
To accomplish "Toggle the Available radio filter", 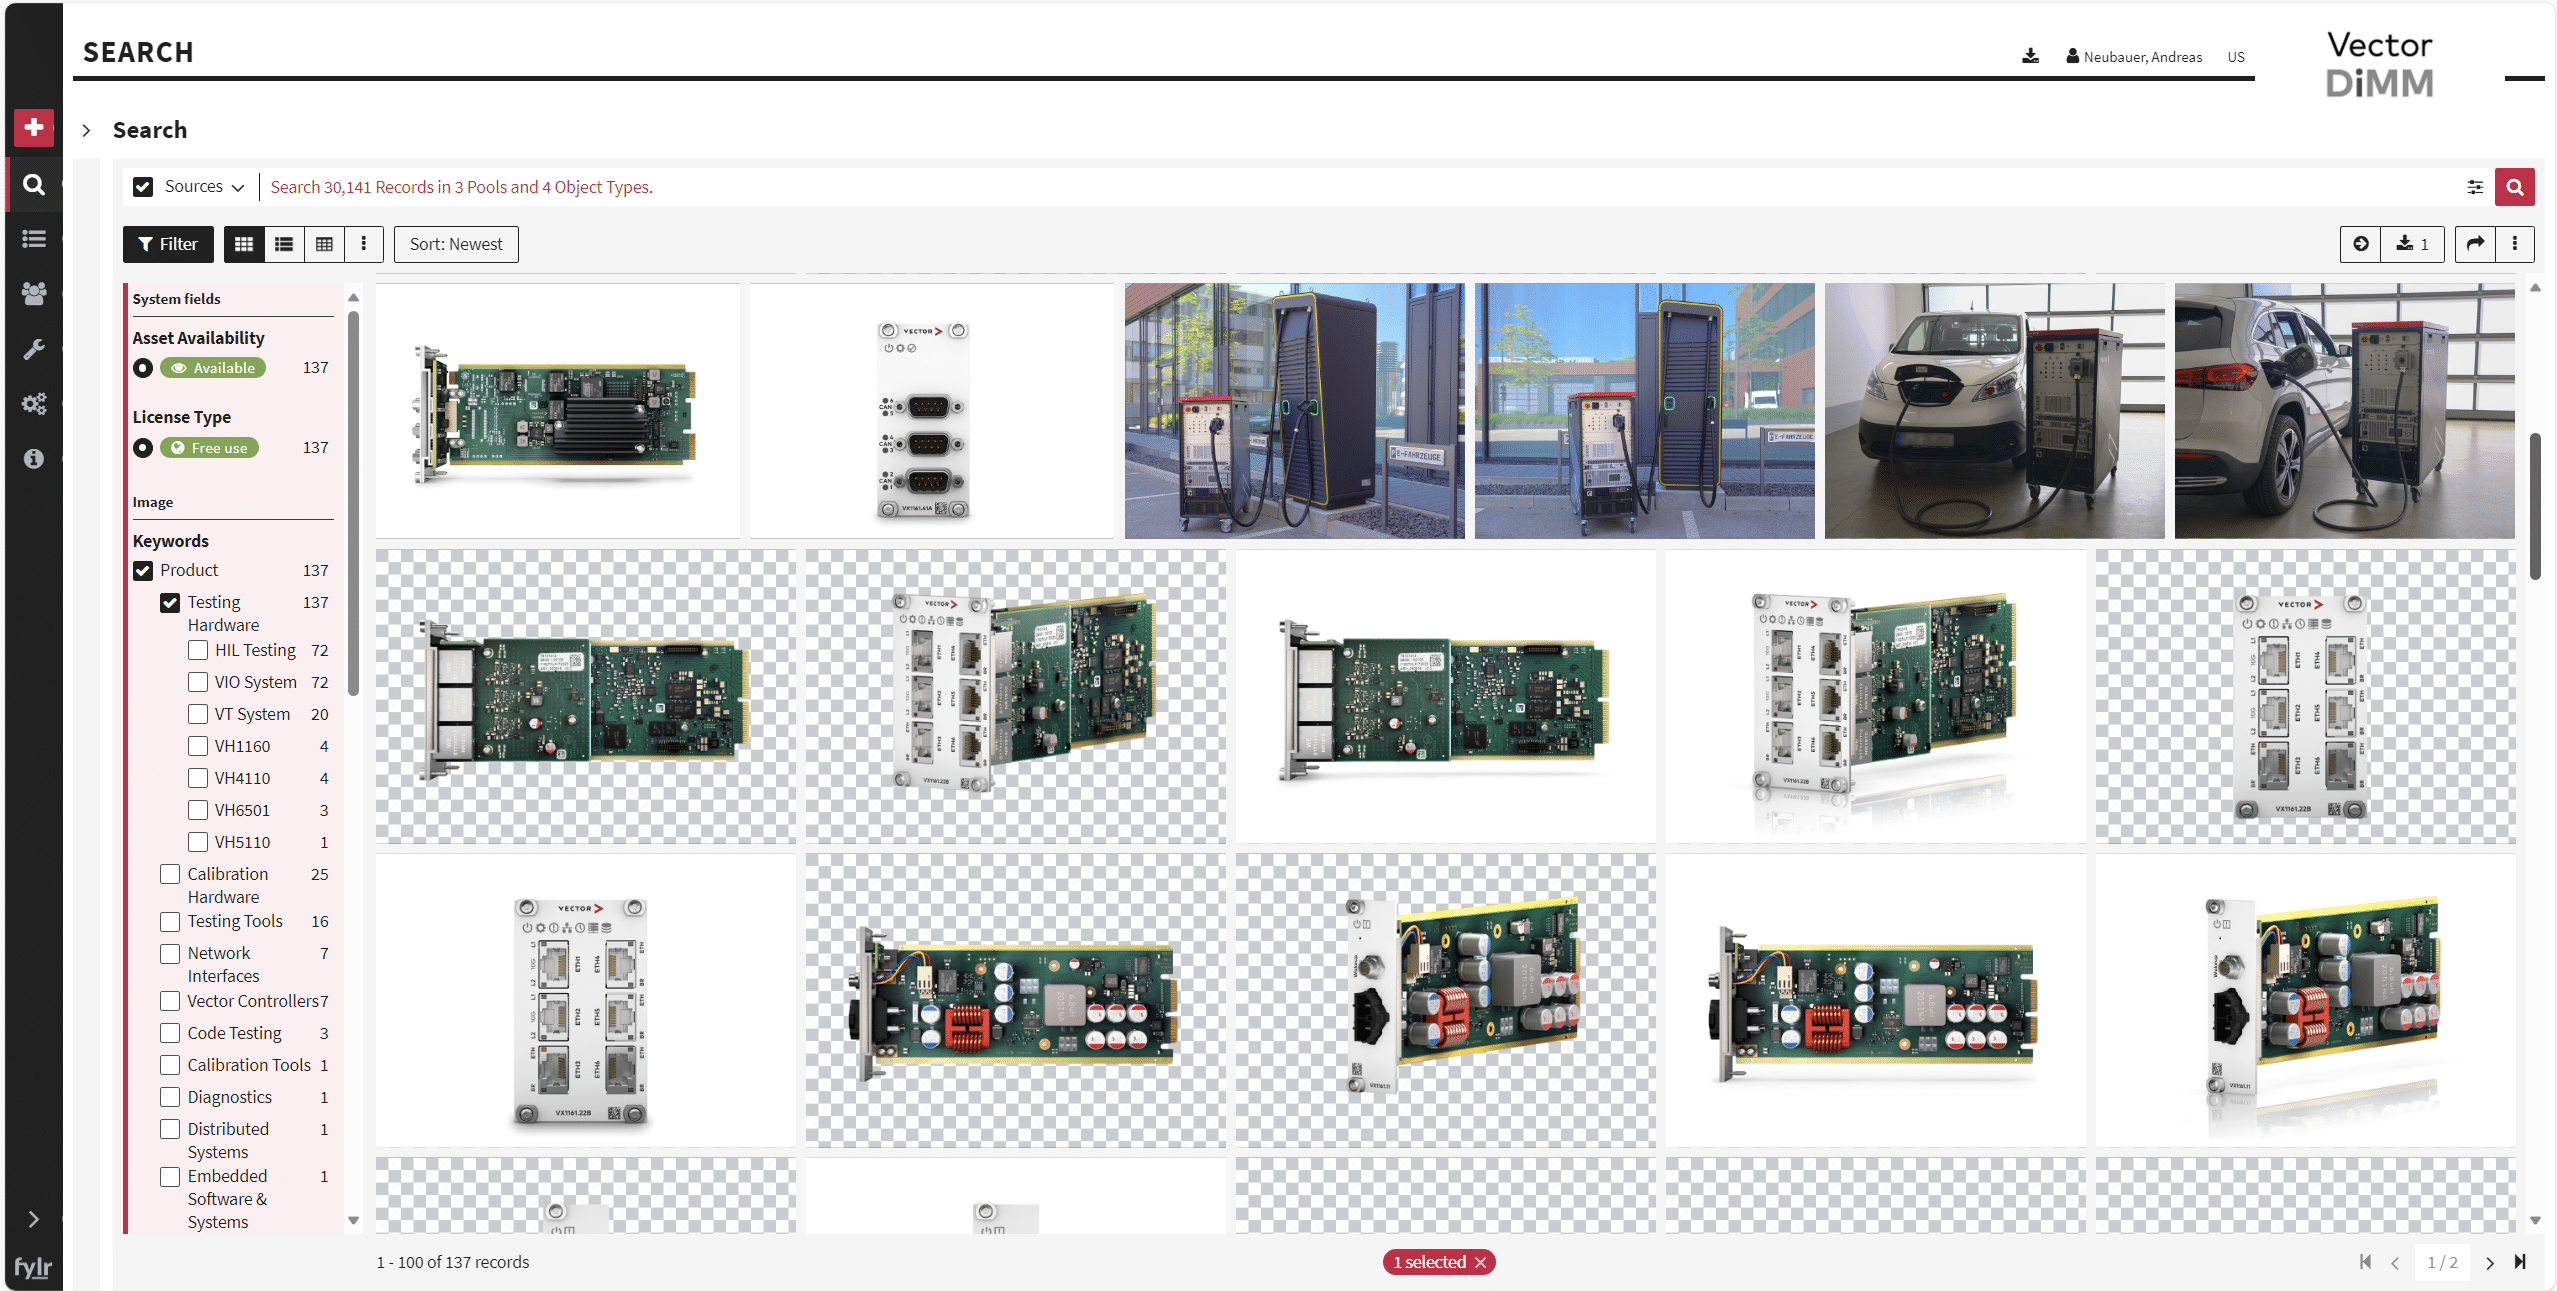I will pos(143,368).
